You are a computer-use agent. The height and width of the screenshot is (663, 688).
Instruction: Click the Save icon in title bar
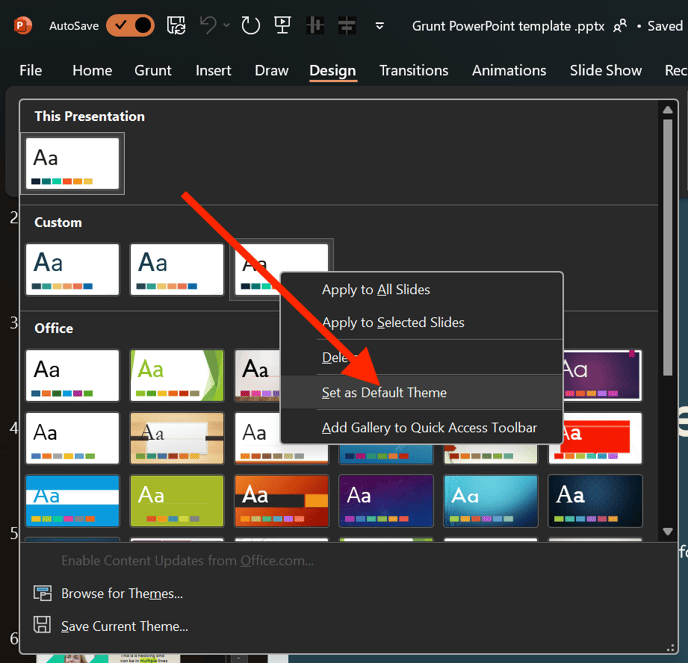(176, 25)
